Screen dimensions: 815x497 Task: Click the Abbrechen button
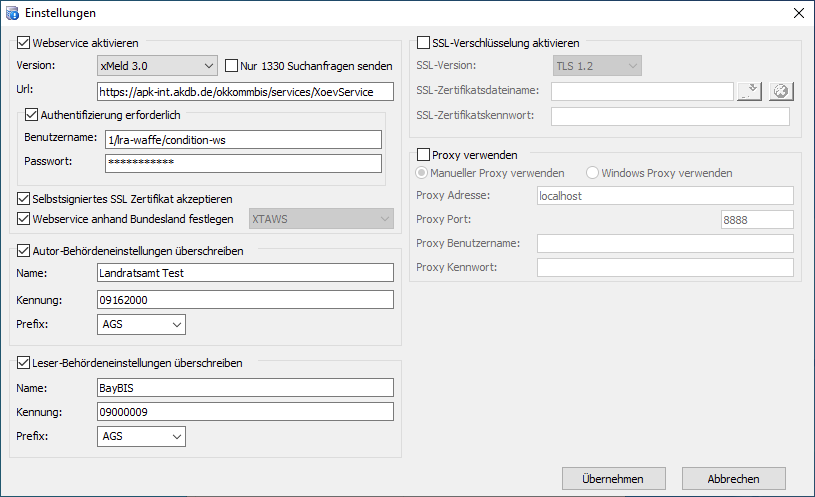[x=733, y=479]
